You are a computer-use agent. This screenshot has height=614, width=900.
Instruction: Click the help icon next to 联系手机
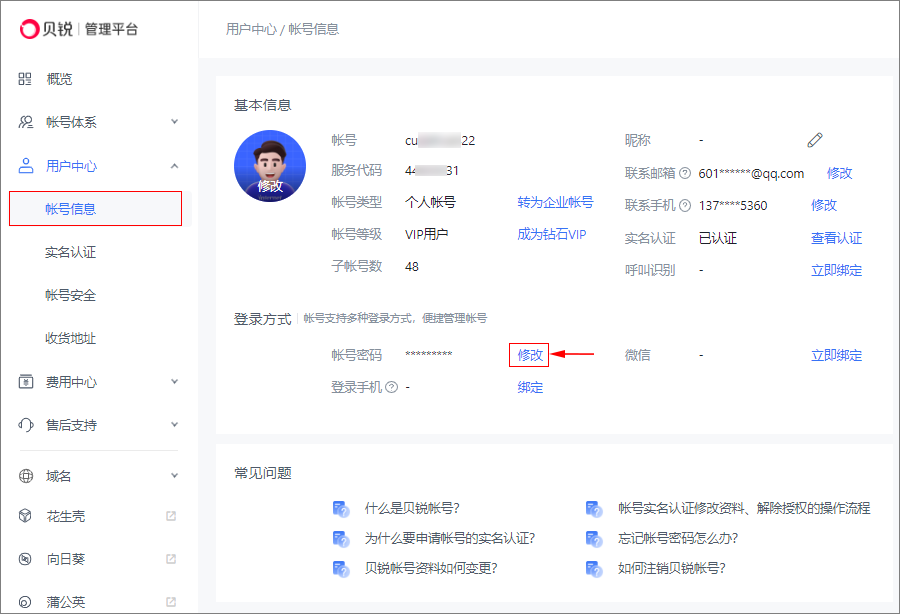click(685, 205)
